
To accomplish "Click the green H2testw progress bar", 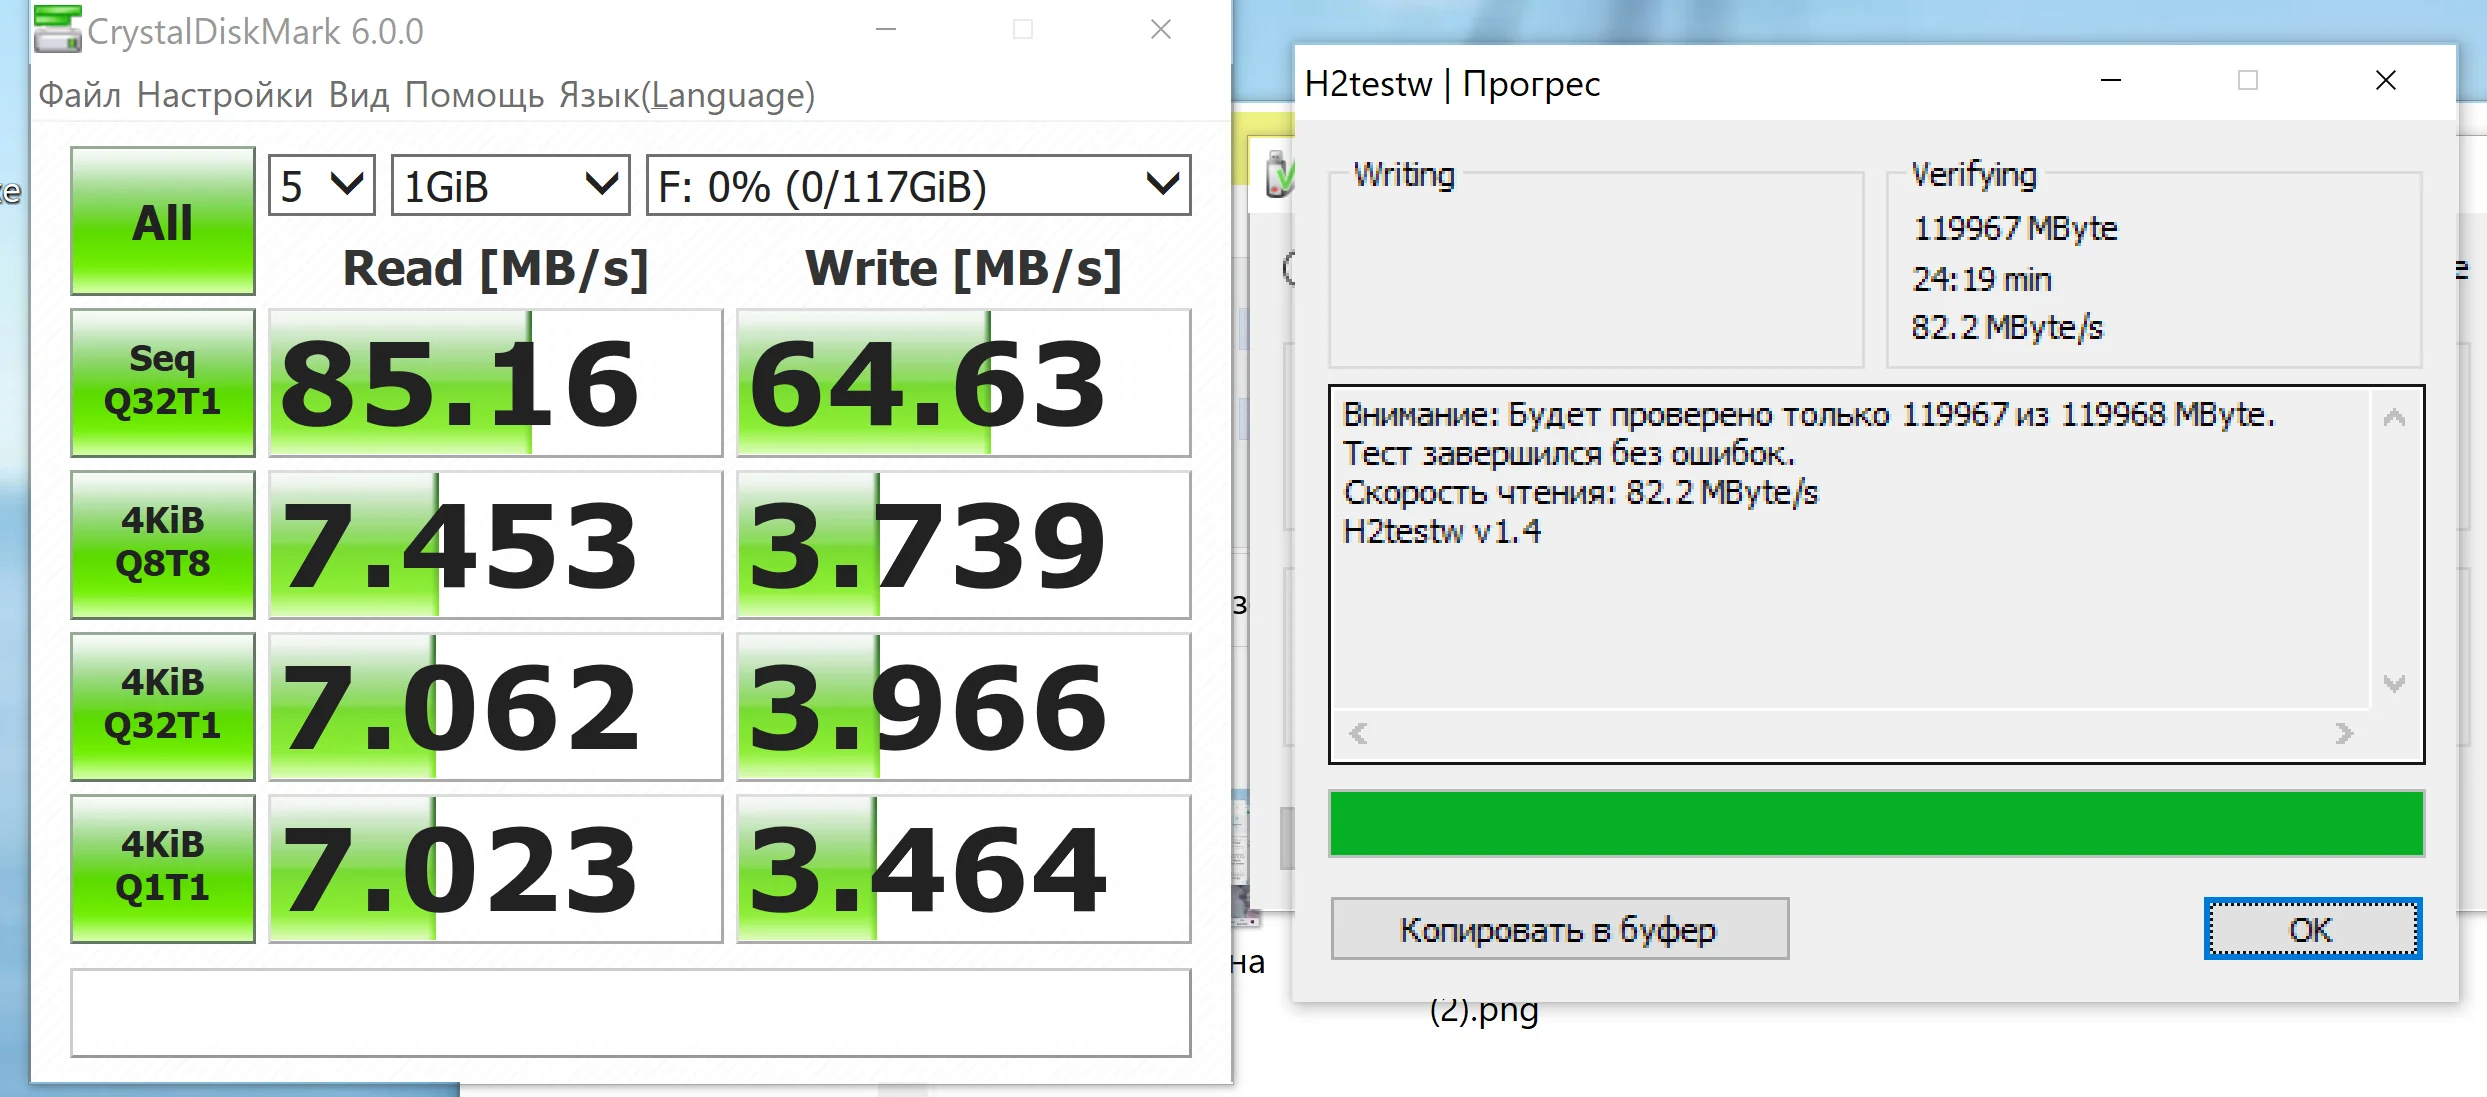I will click(x=1876, y=823).
